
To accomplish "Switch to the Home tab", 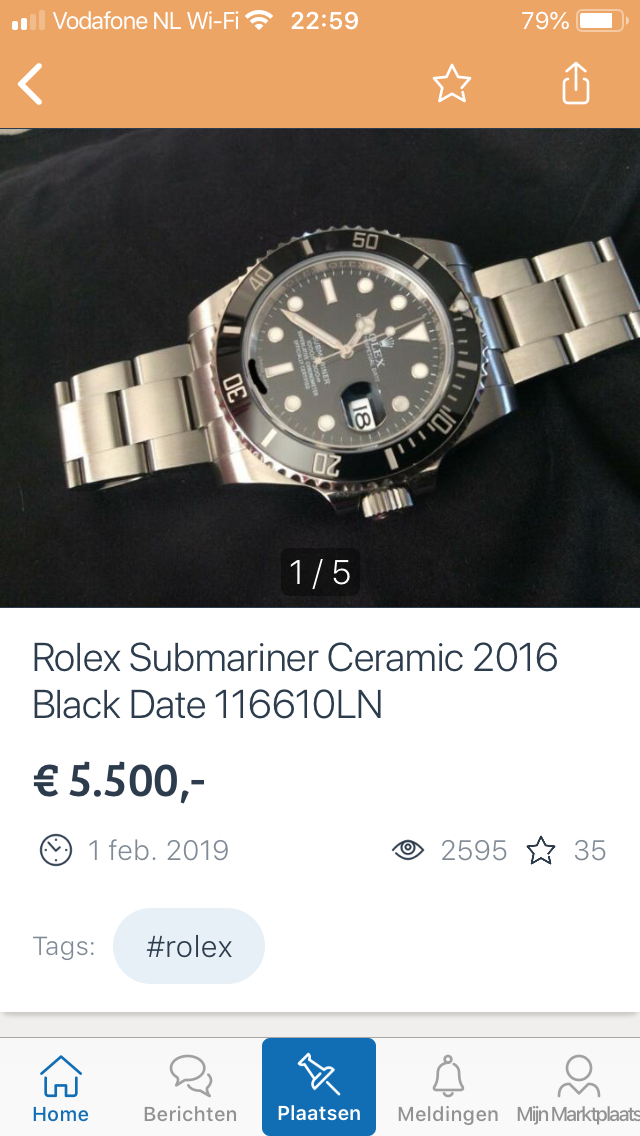I will 60,1089.
